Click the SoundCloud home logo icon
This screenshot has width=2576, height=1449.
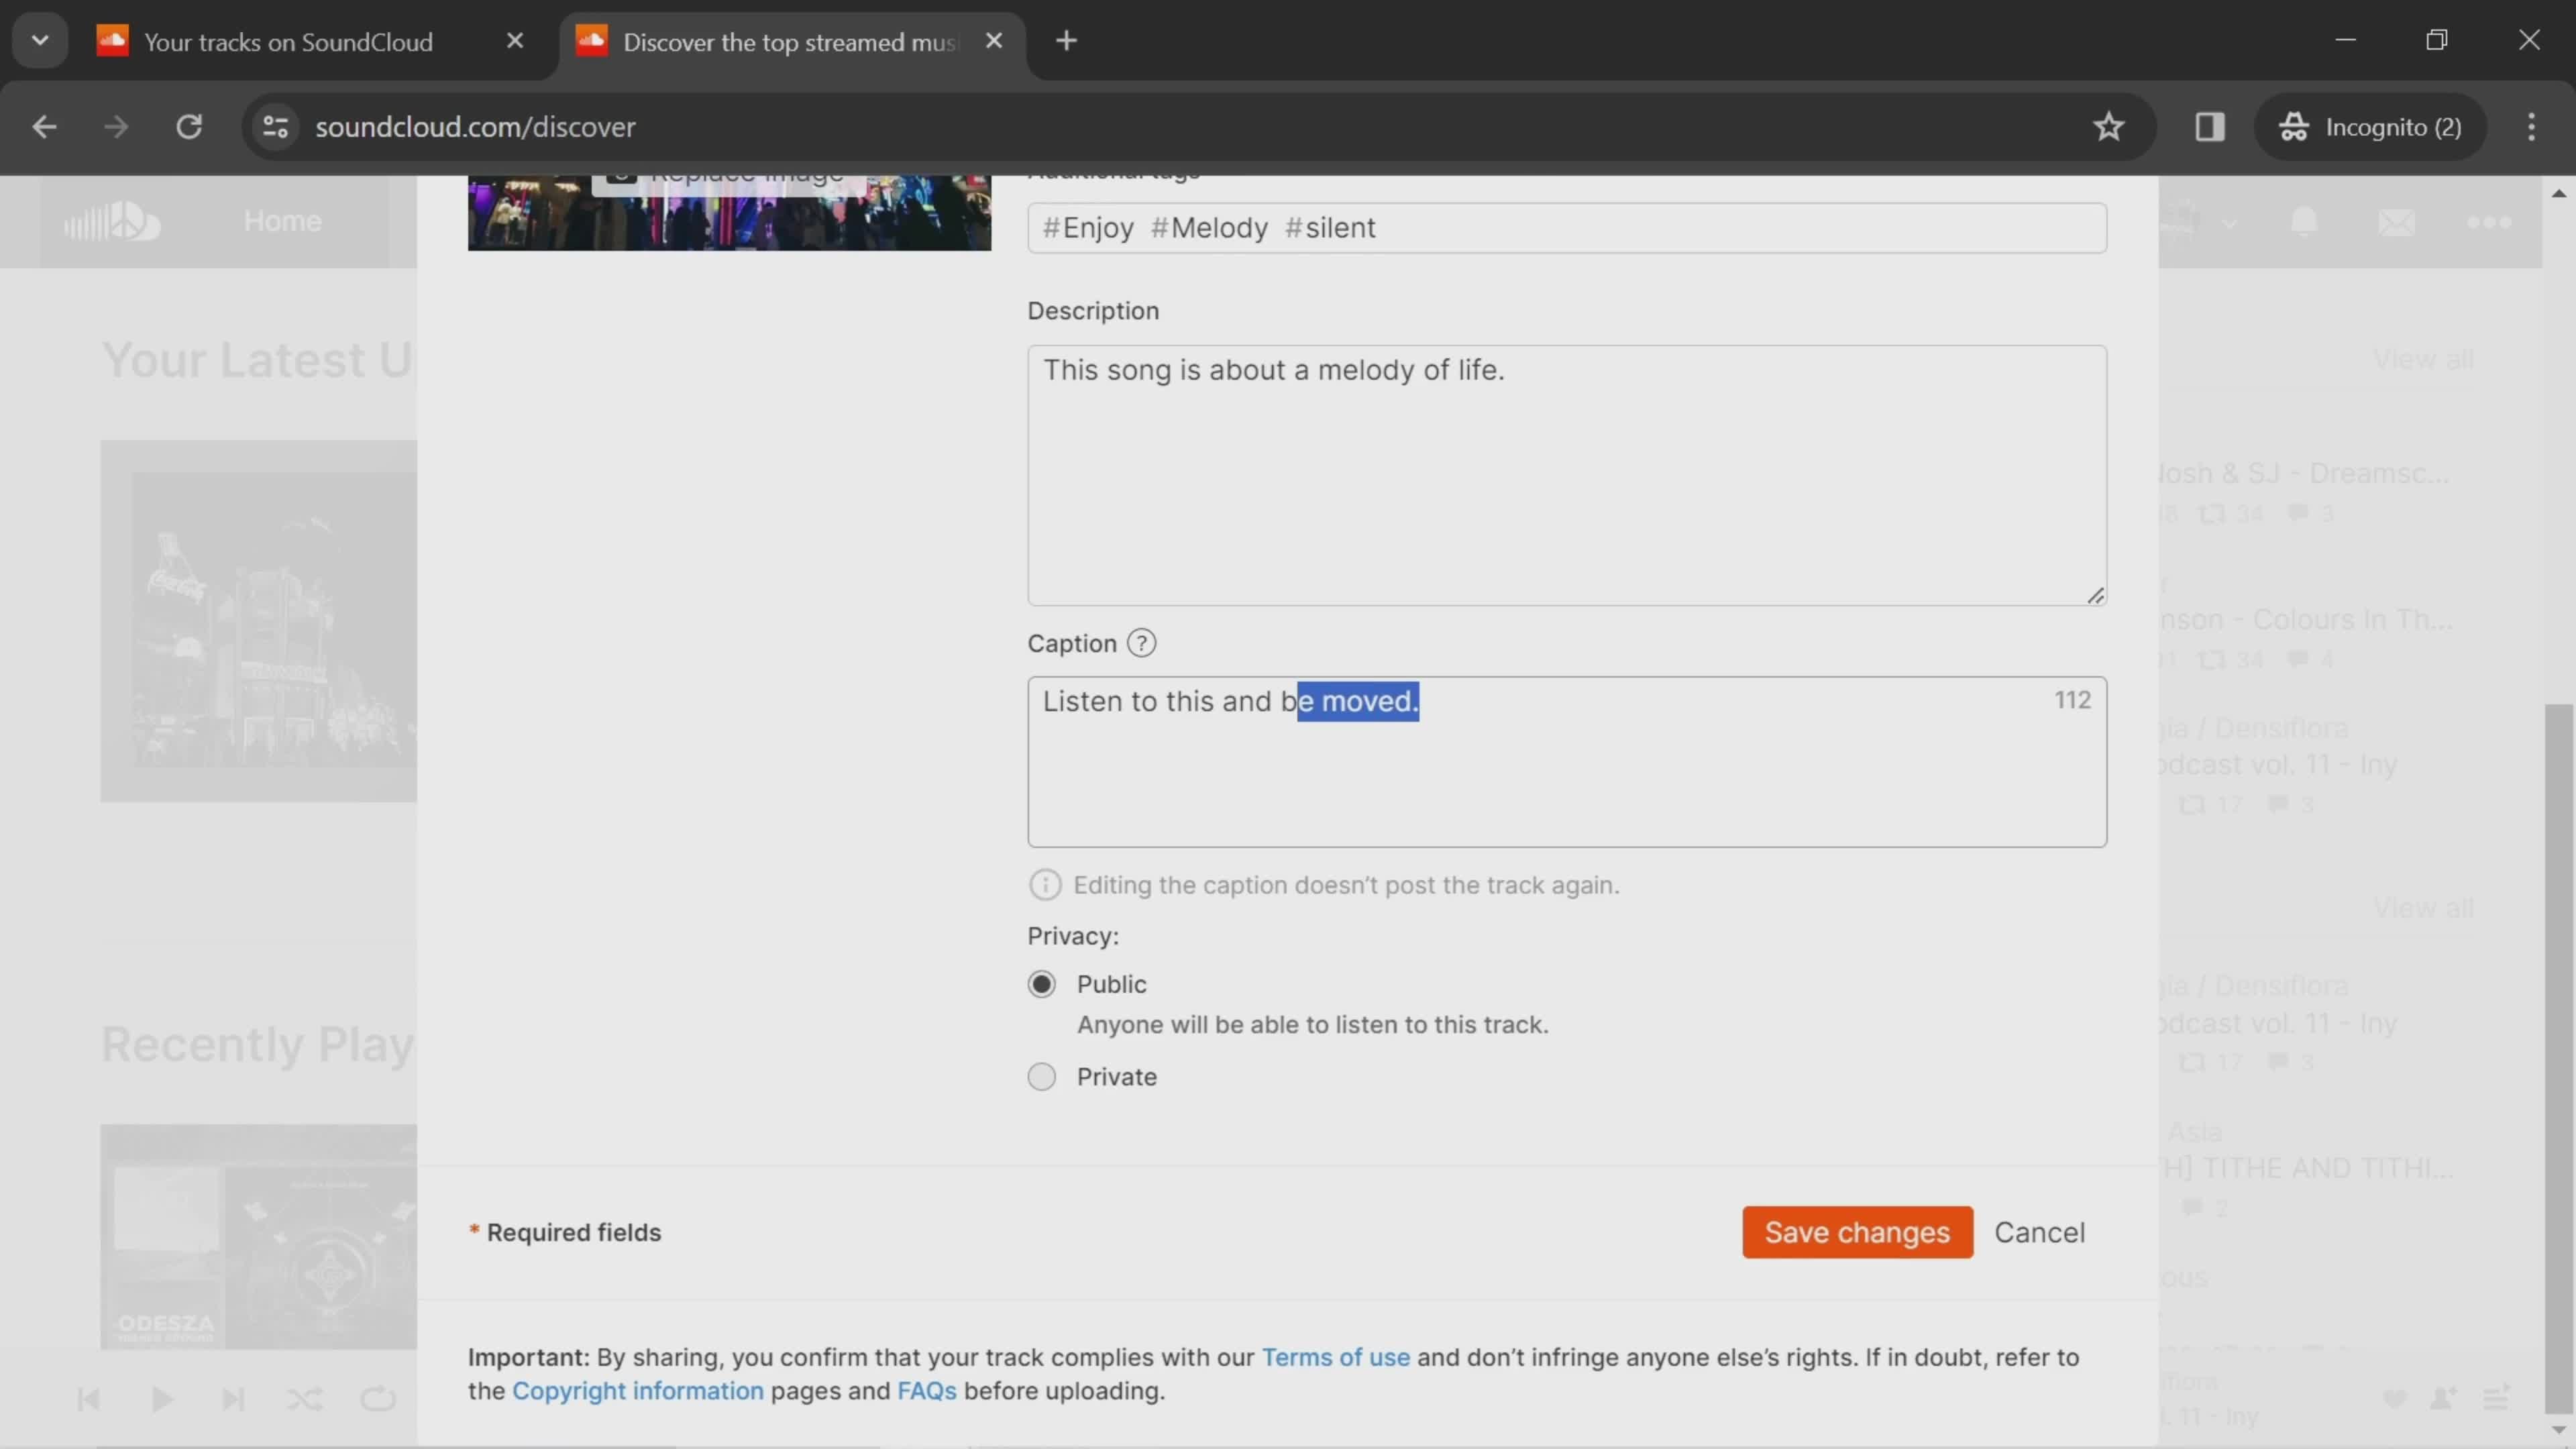tap(111, 219)
